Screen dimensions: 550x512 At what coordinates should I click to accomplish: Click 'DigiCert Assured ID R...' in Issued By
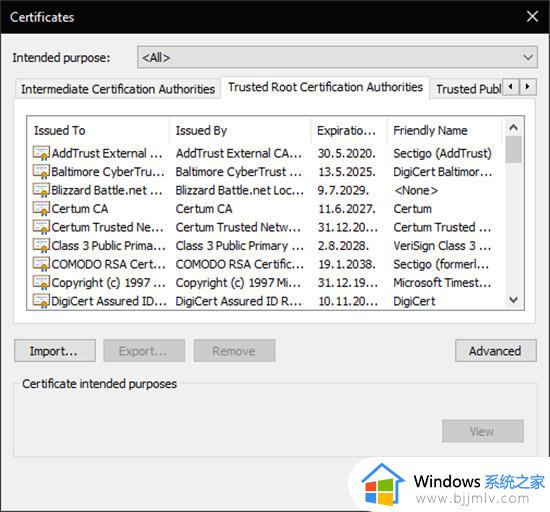coord(239,301)
